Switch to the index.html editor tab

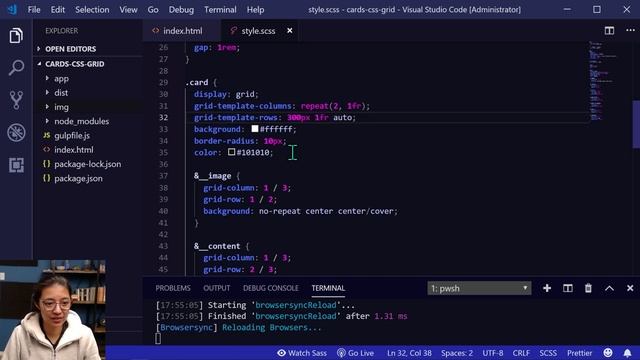click(181, 31)
